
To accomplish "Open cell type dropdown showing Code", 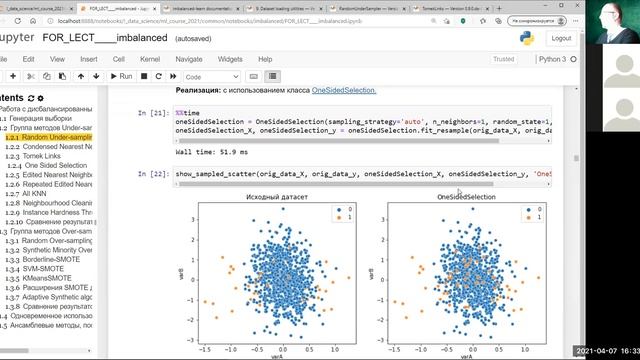I will [211, 77].
